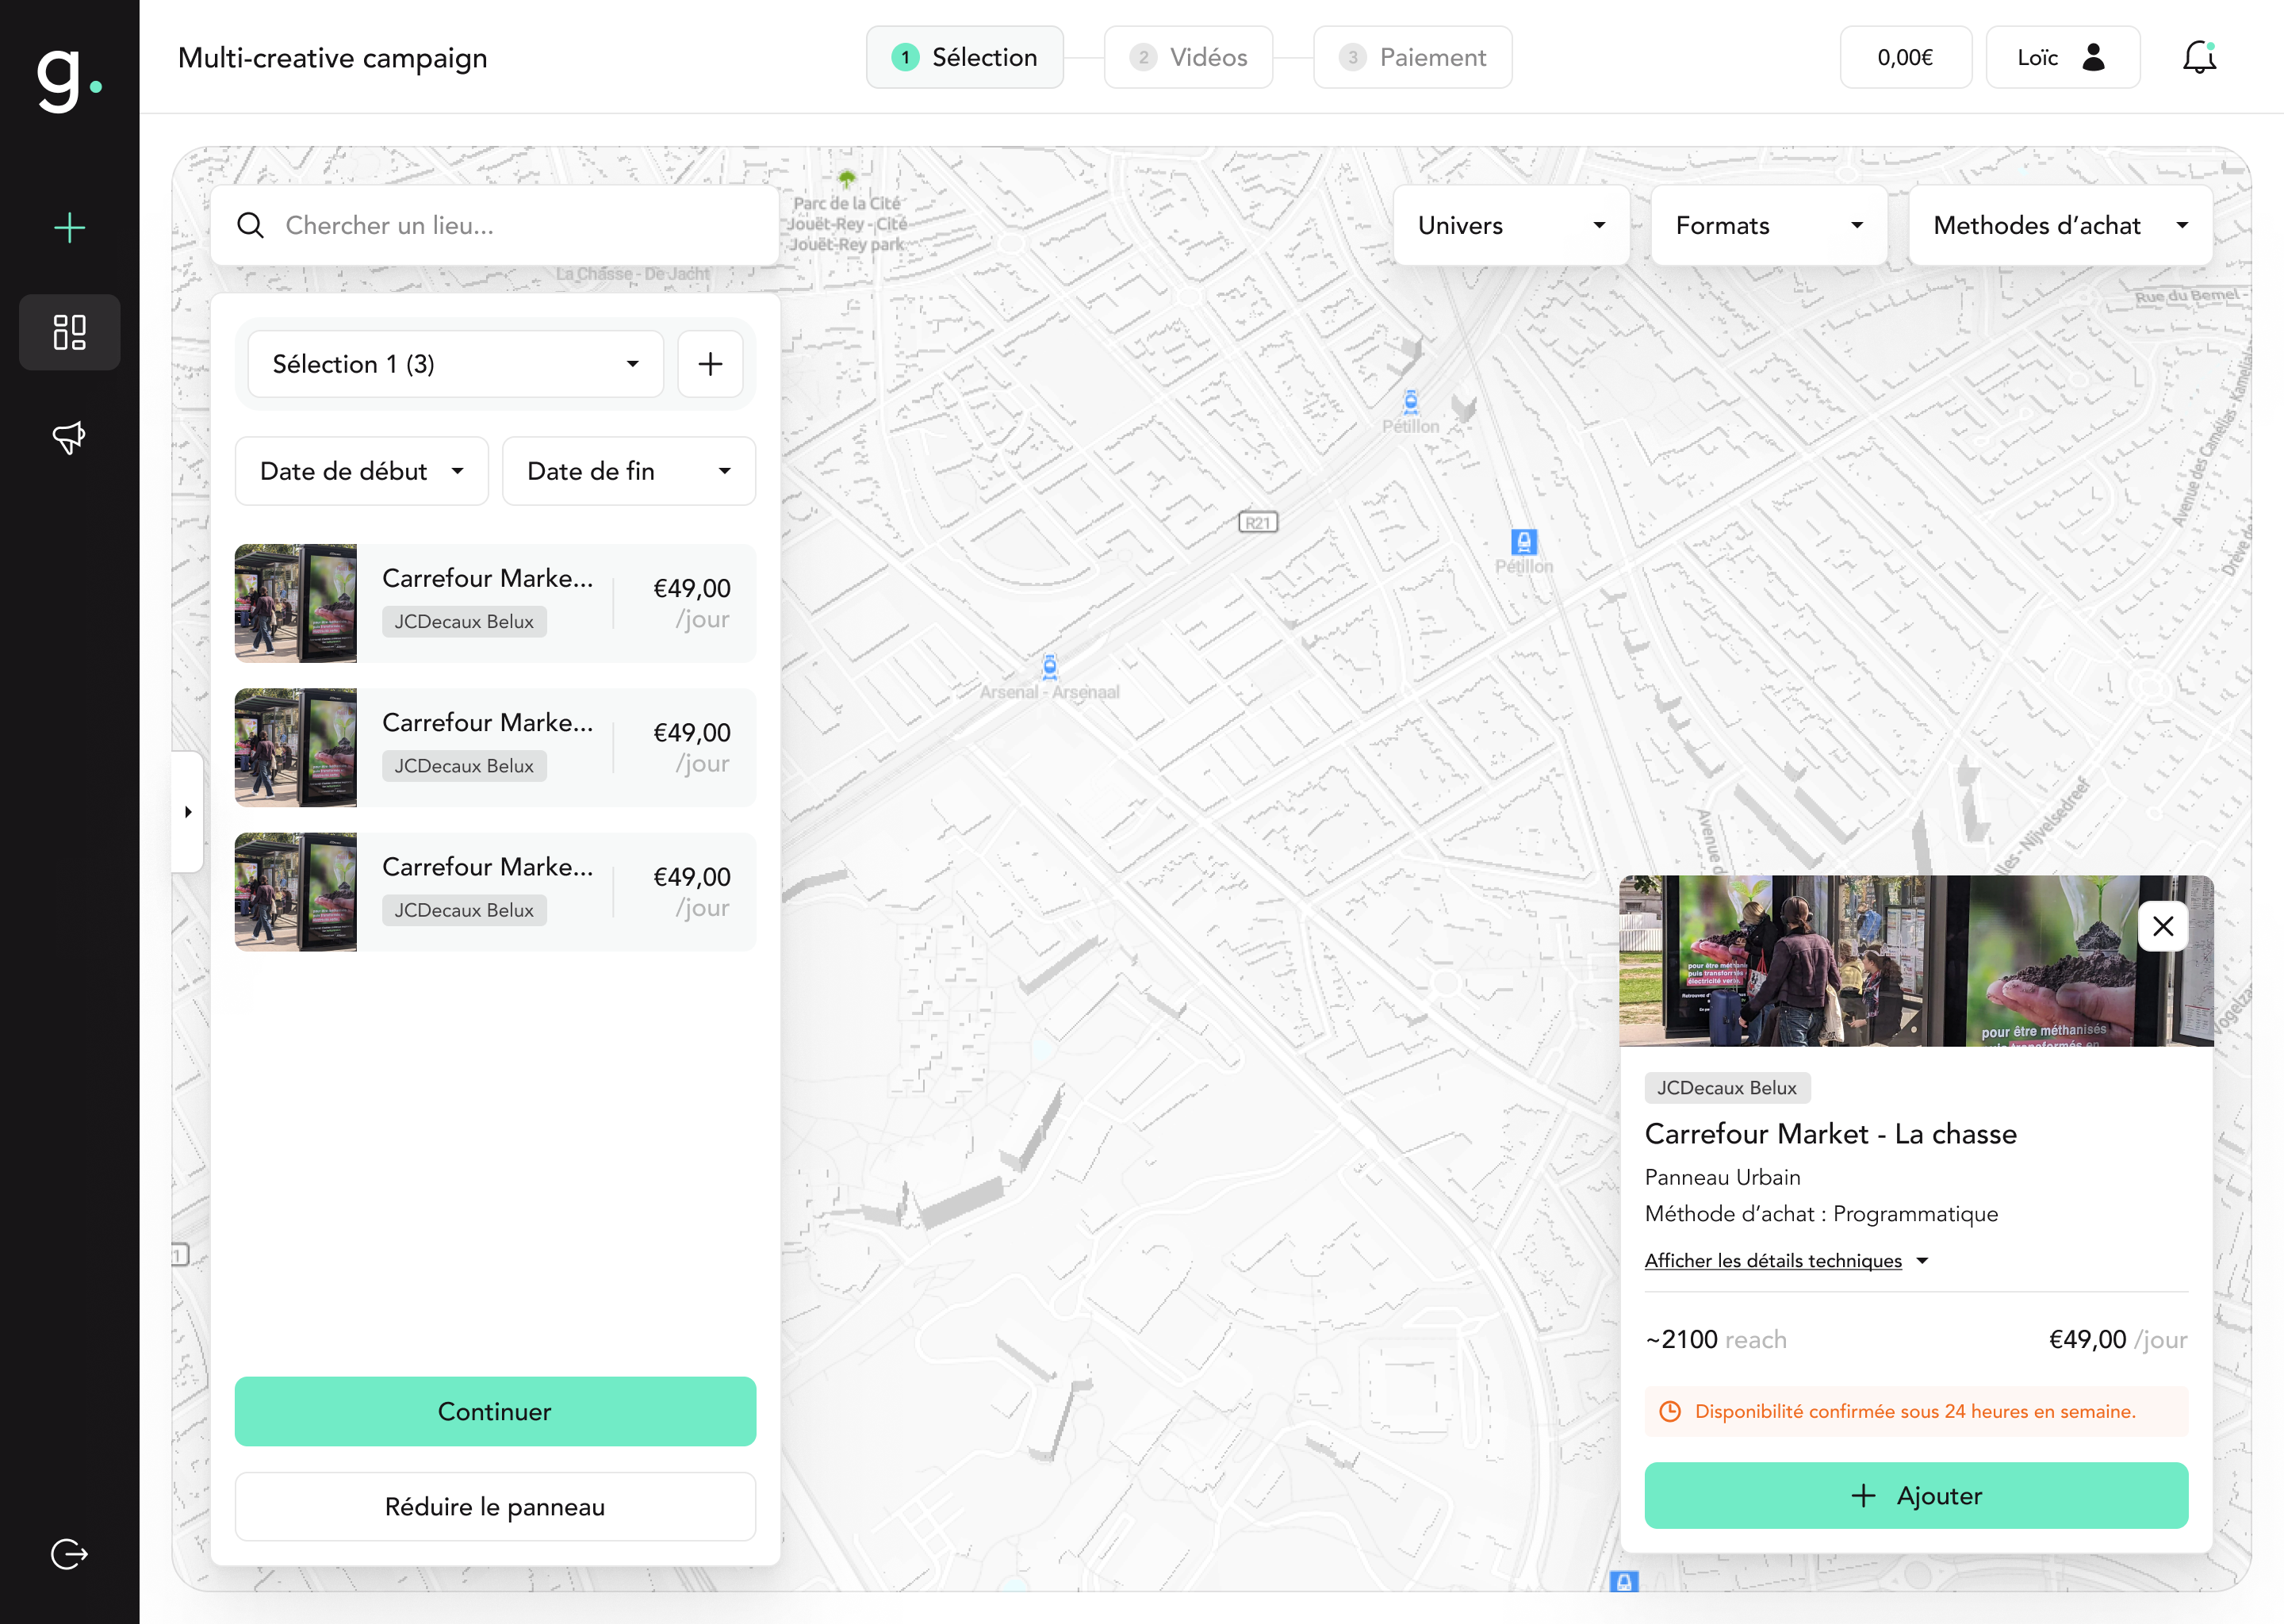Click the Arsenal tram stop marker
The image size is (2284, 1624).
[x=1049, y=667]
